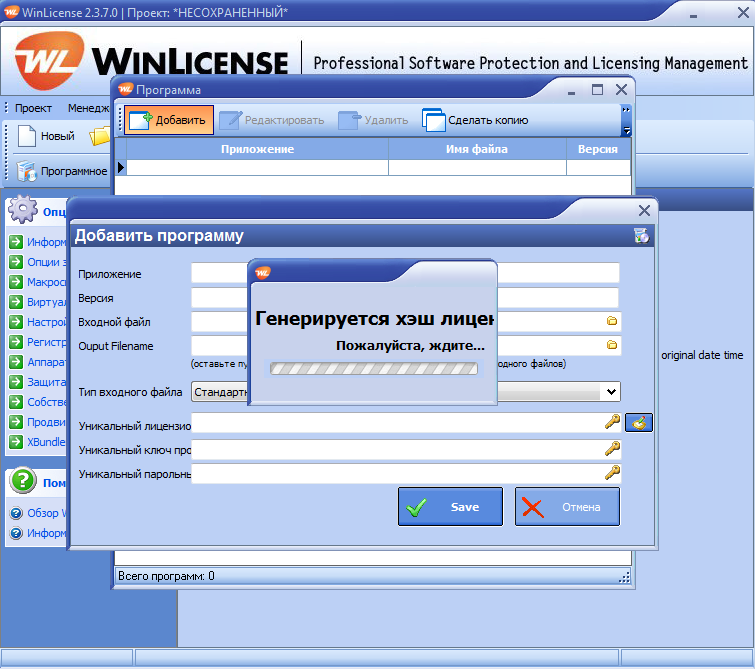This screenshot has height=669, width=755.
Task: Click the icon in Добавить программу header
Action: [641, 236]
